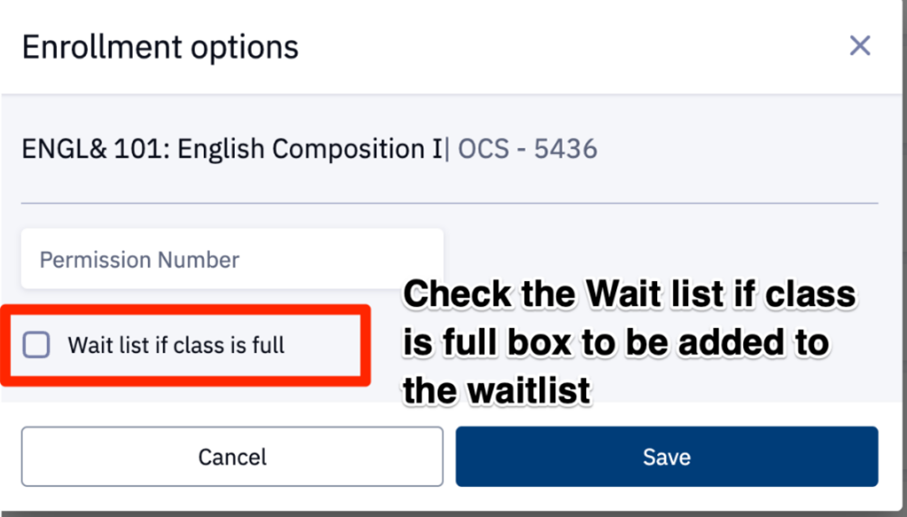Click the Permission Number input field
The width and height of the screenshot is (907, 517).
[x=232, y=260]
